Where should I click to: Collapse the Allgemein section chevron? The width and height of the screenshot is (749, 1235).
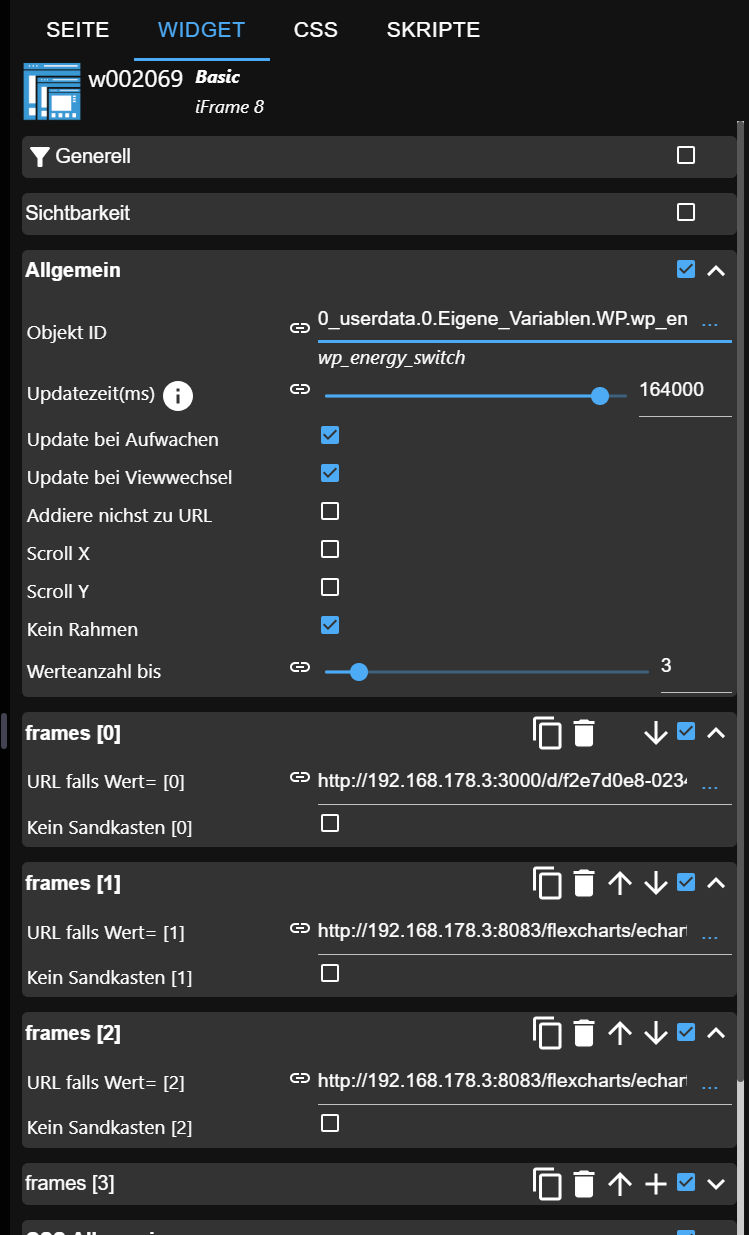pos(716,269)
